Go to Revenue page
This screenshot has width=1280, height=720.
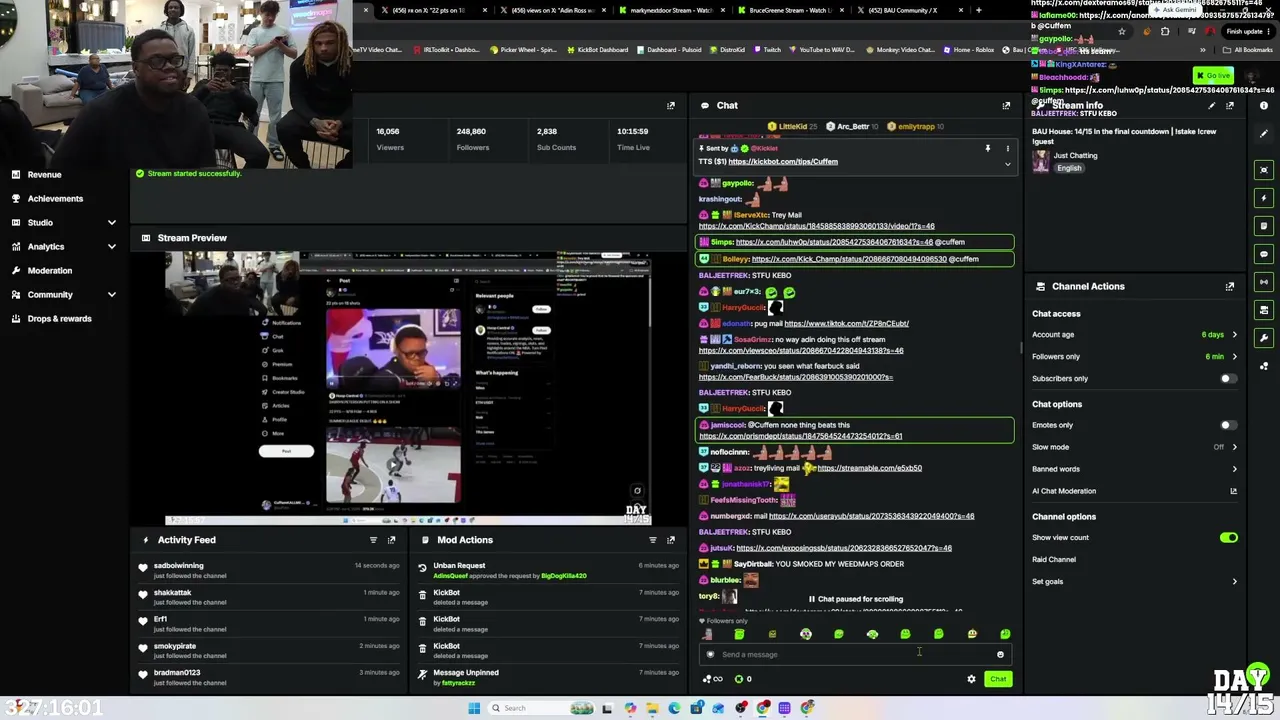click(44, 174)
